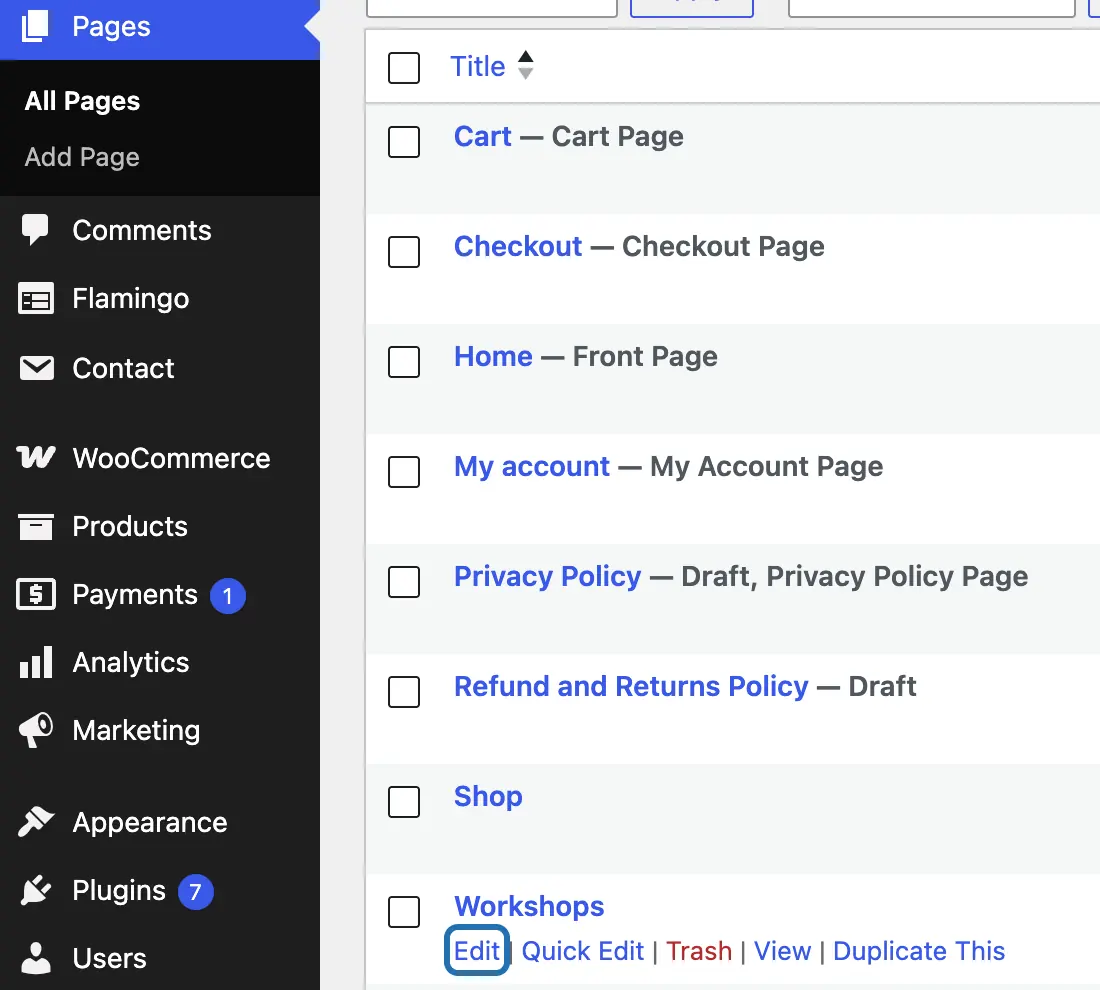1100x990 pixels.
Task: Click Duplicate This under Workshops
Action: point(919,951)
